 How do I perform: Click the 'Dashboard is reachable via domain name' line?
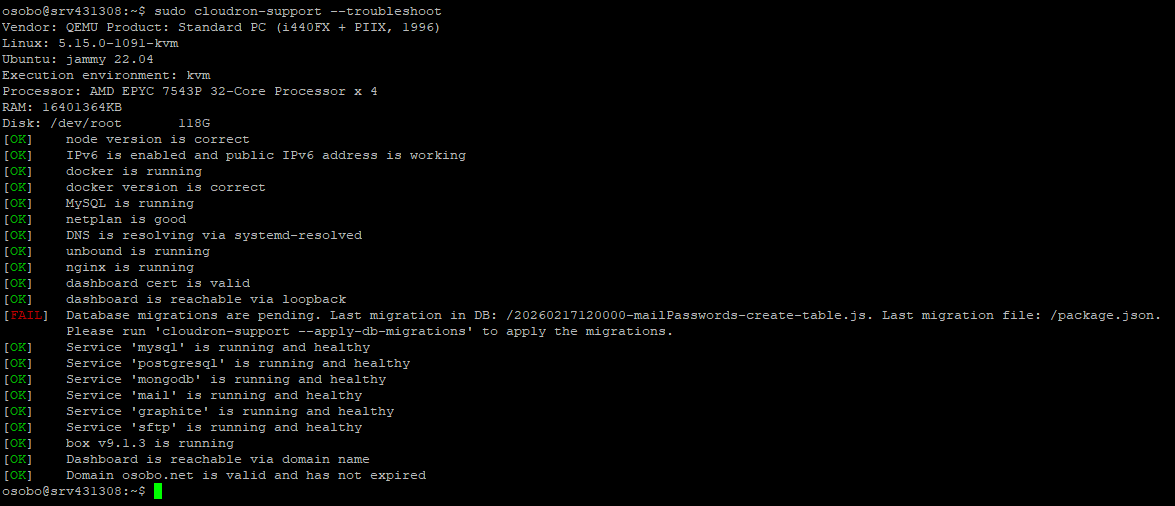(218, 459)
